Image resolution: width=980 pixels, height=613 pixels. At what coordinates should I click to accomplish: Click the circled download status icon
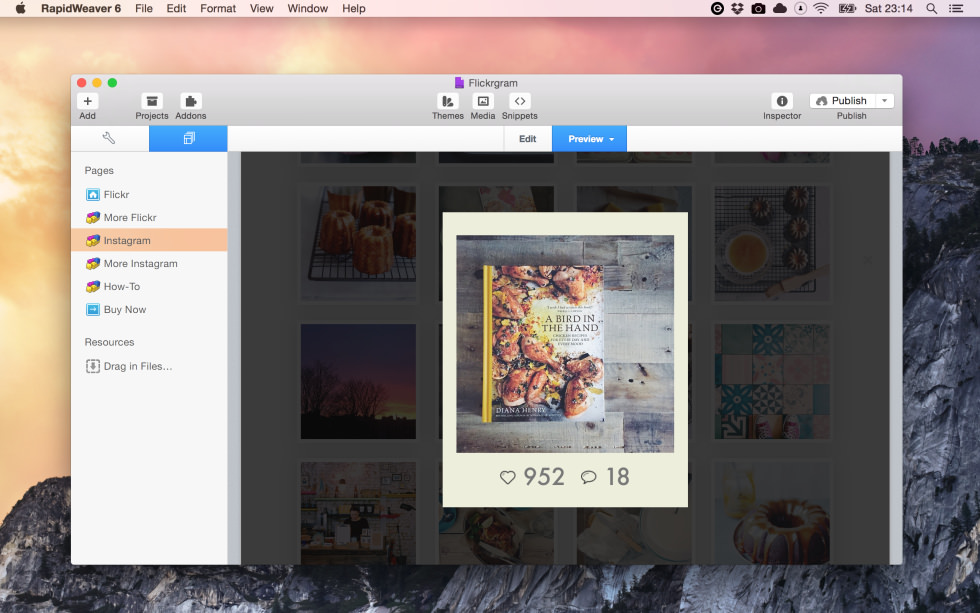pyautogui.click(x=801, y=8)
